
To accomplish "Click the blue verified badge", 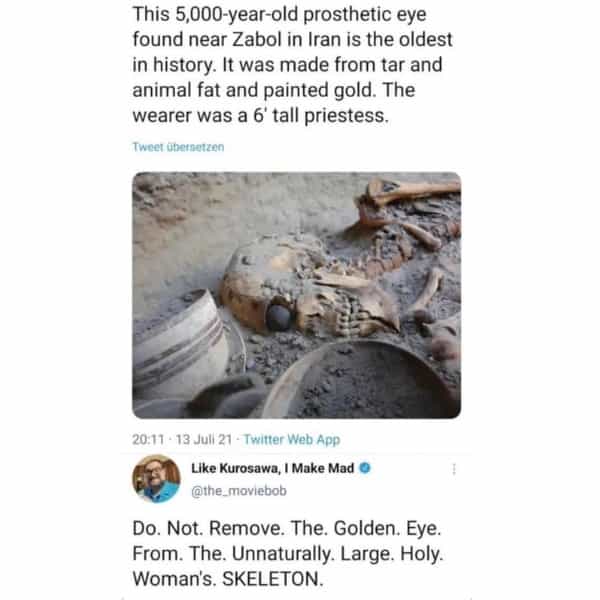I will pos(365,468).
